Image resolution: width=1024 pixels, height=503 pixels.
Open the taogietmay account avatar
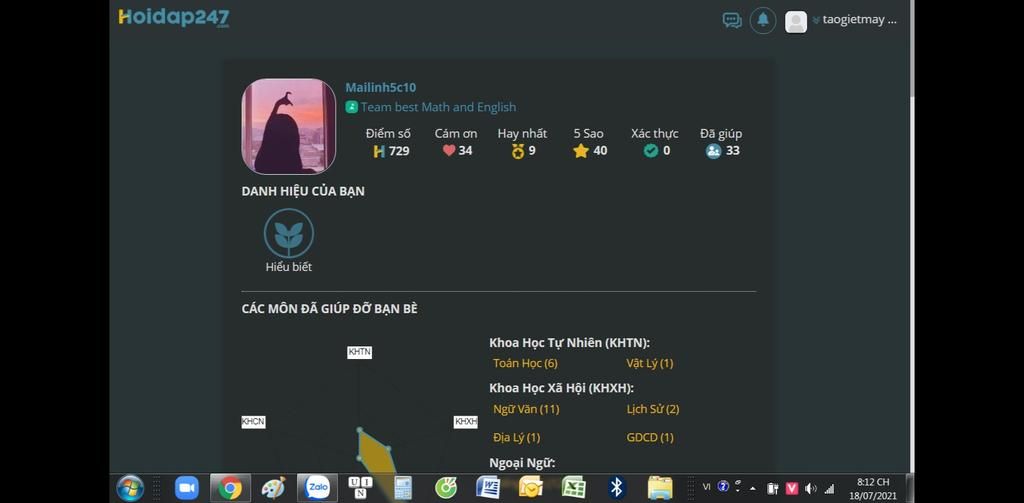pyautogui.click(x=795, y=22)
